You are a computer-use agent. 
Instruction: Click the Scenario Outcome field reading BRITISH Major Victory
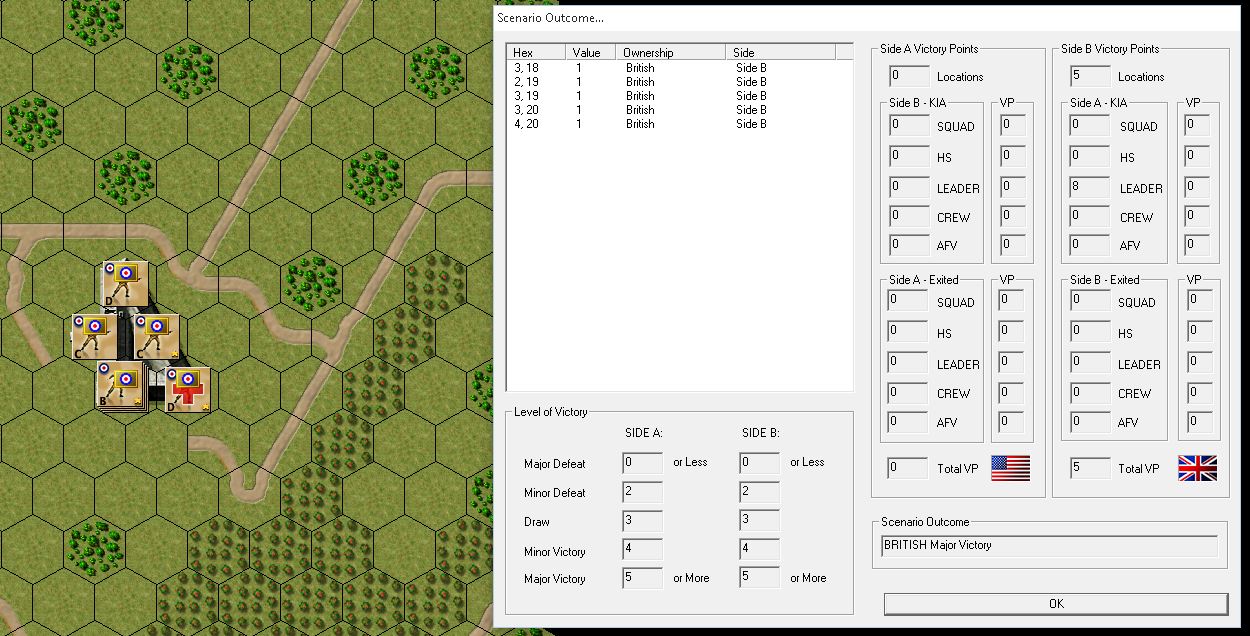point(1050,546)
